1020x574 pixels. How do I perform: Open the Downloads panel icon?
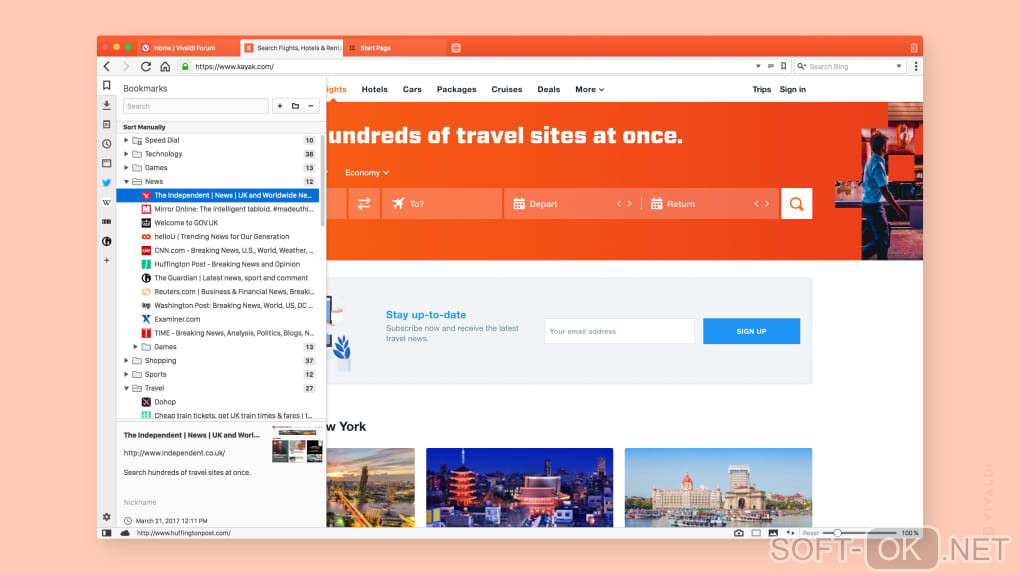click(107, 105)
